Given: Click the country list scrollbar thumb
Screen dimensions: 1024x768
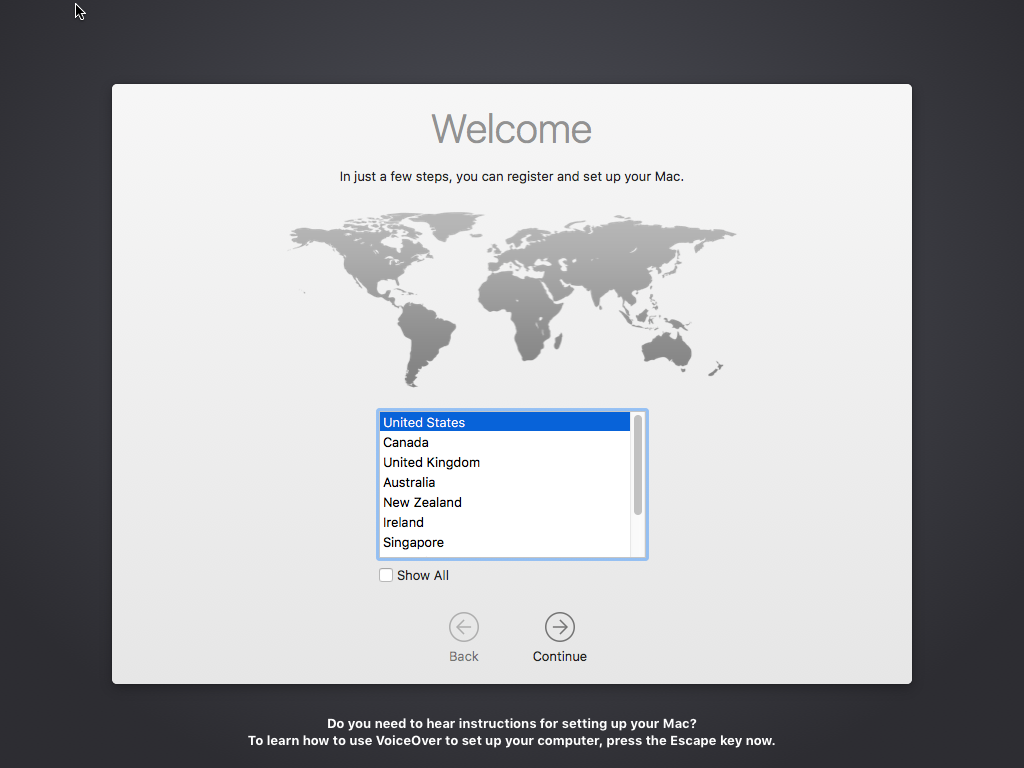Looking at the screenshot, I should click(638, 465).
